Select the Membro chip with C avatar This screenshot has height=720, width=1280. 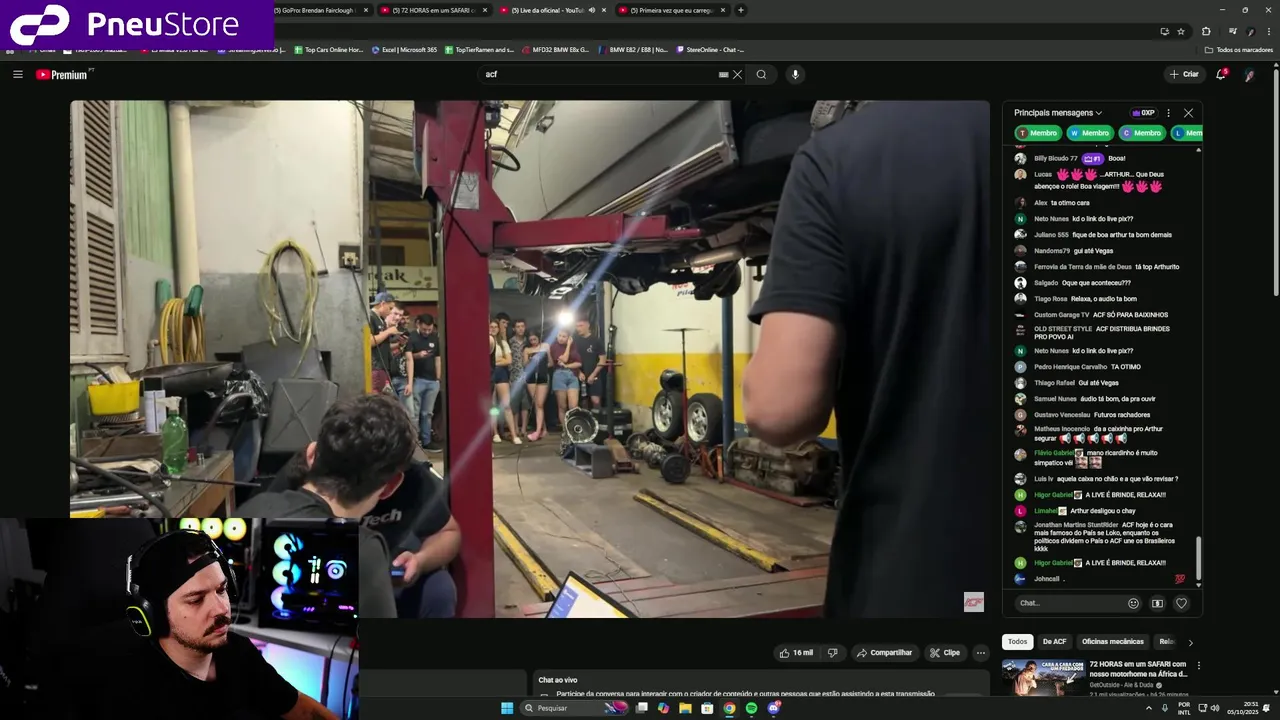pos(1141,133)
